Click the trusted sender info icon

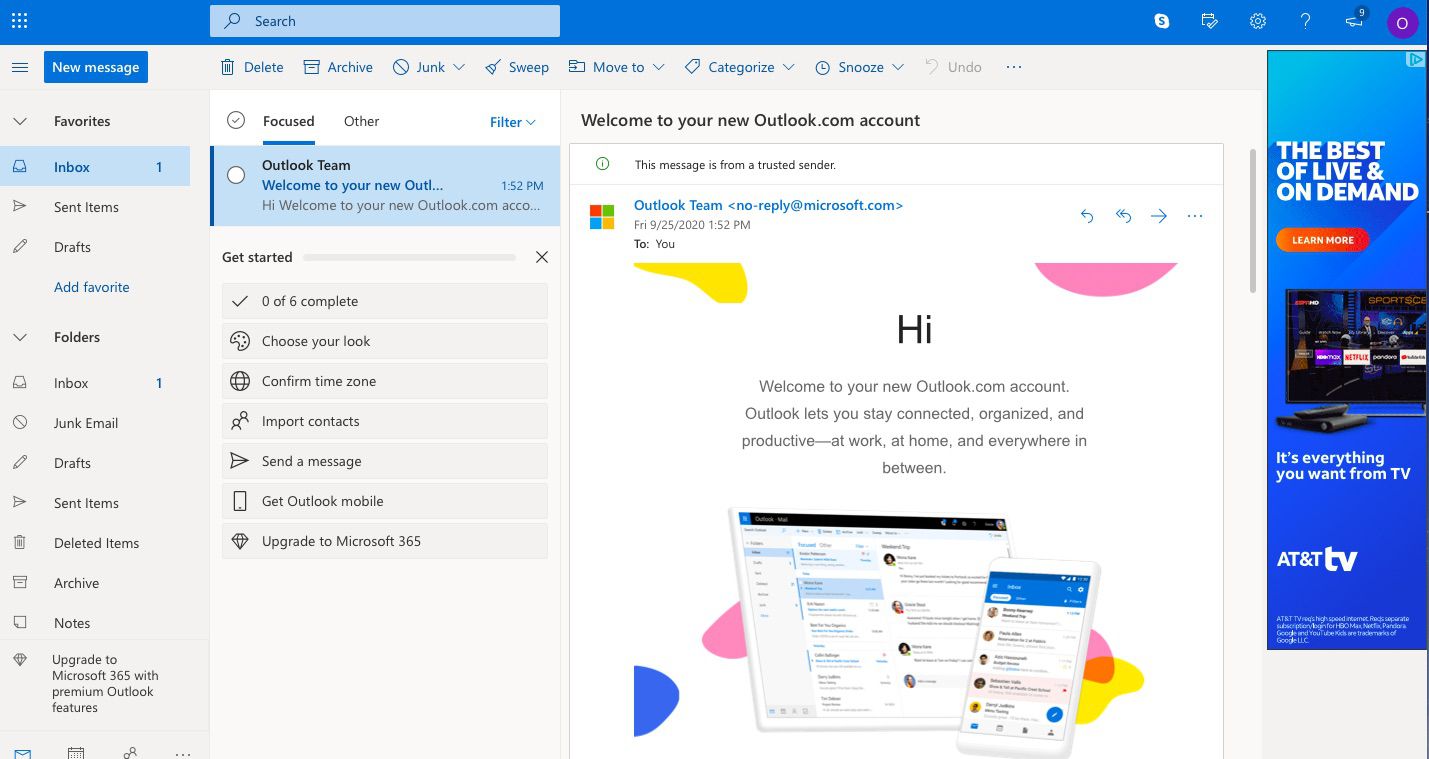coord(602,164)
